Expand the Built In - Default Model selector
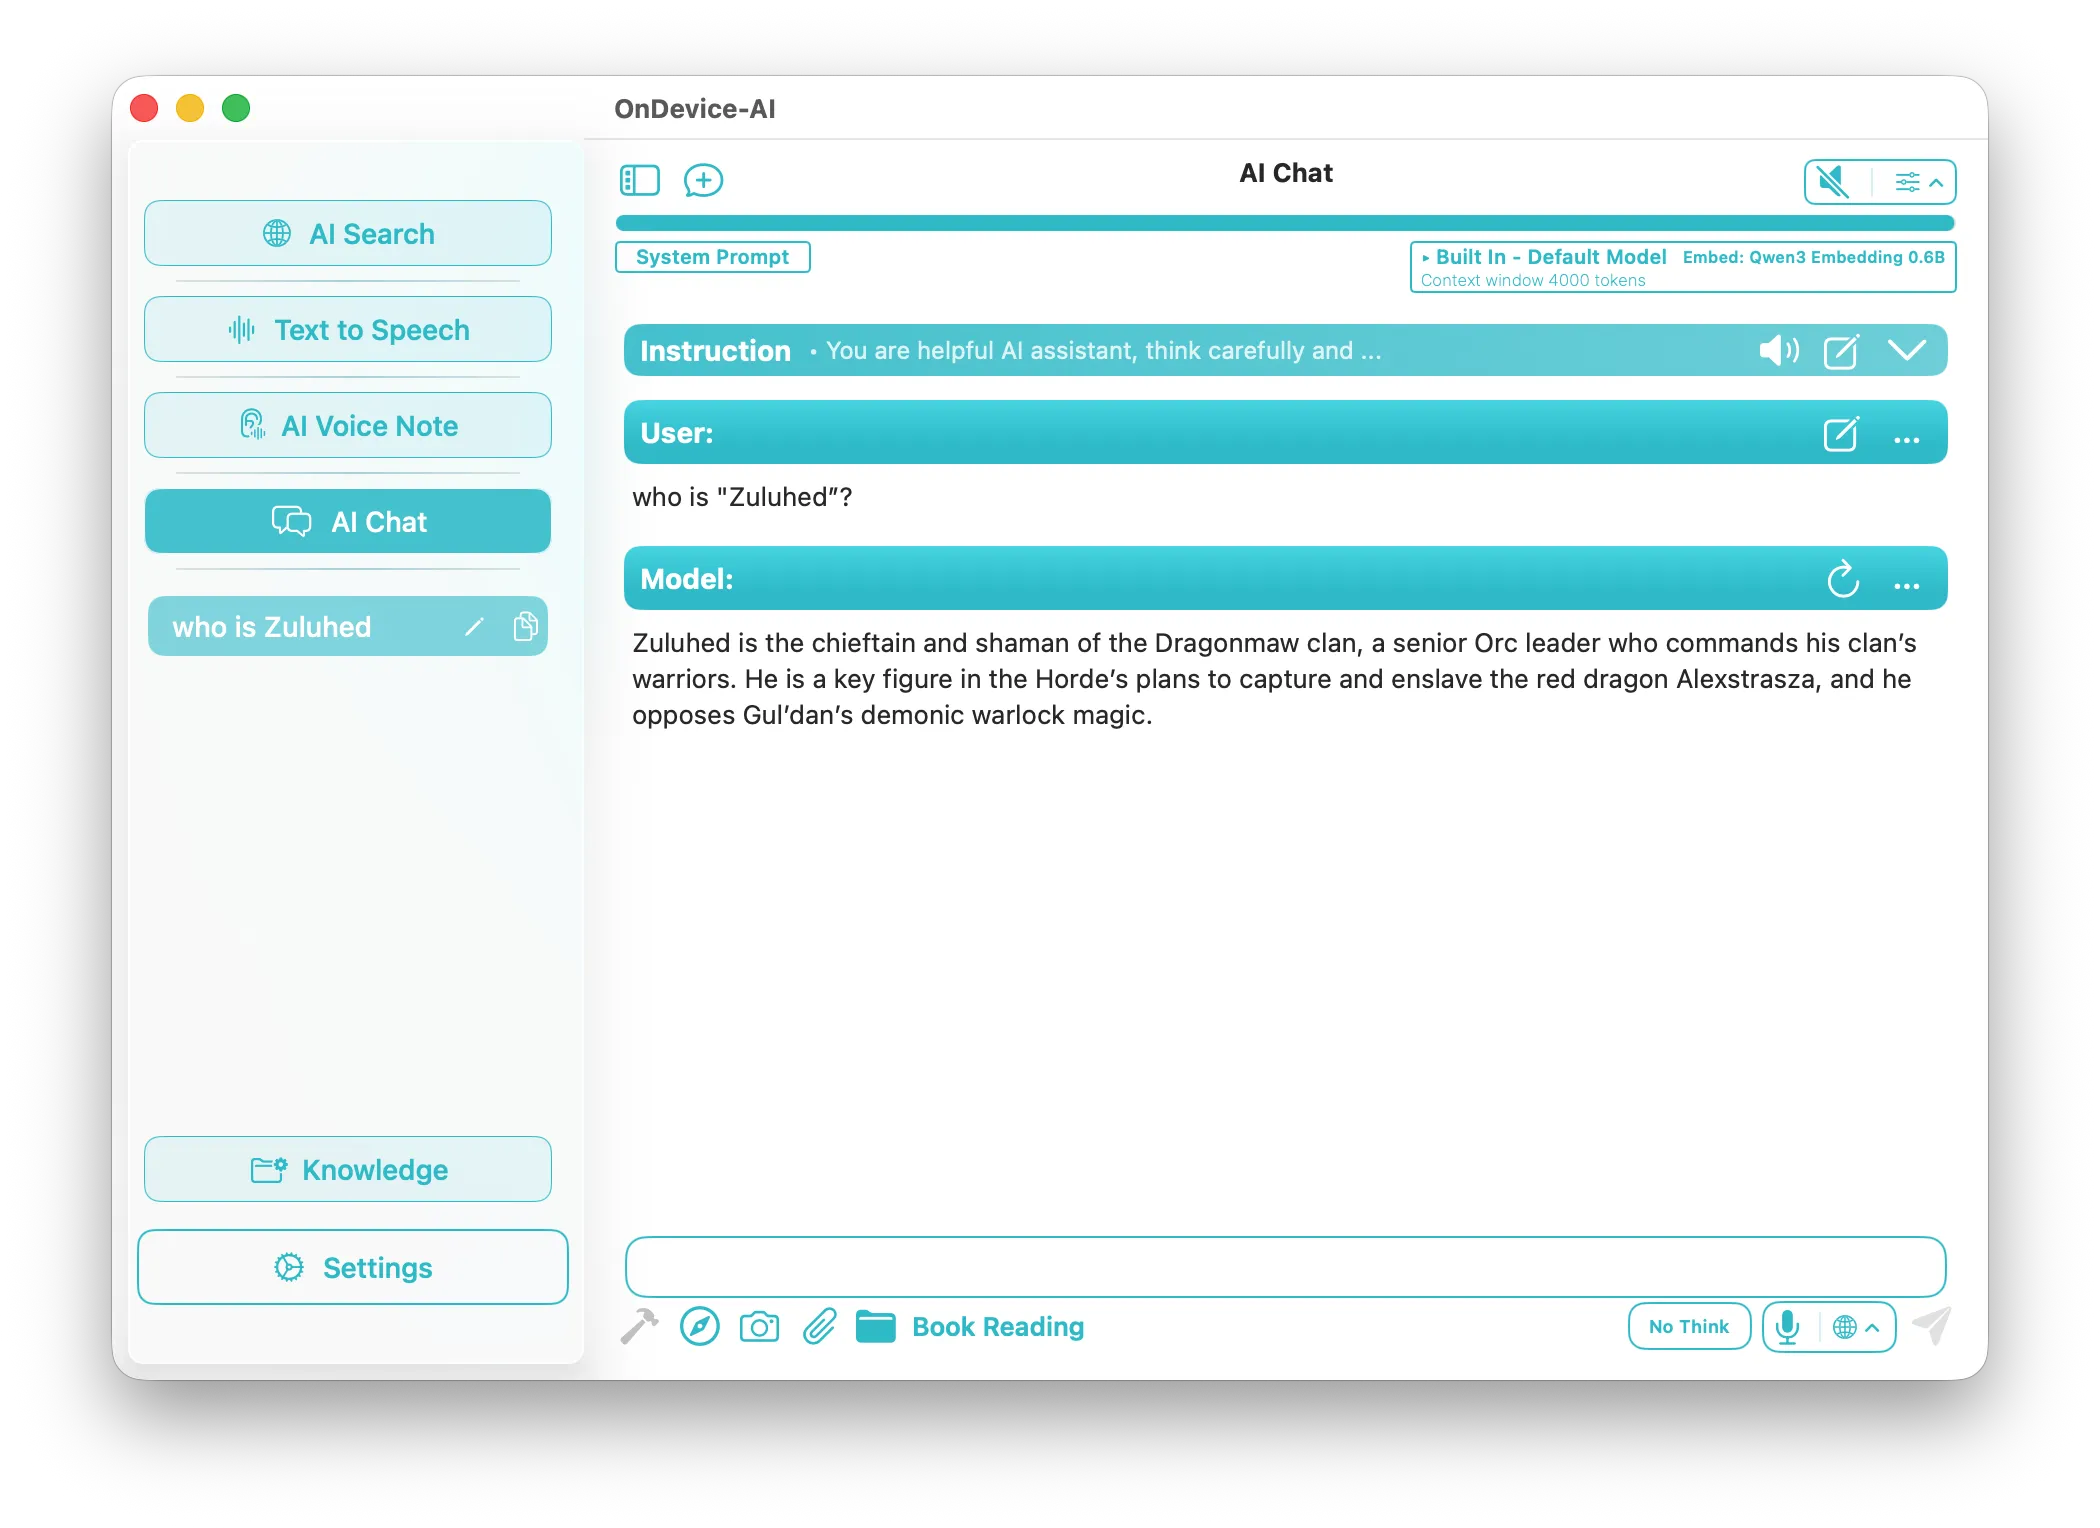 [x=1544, y=257]
